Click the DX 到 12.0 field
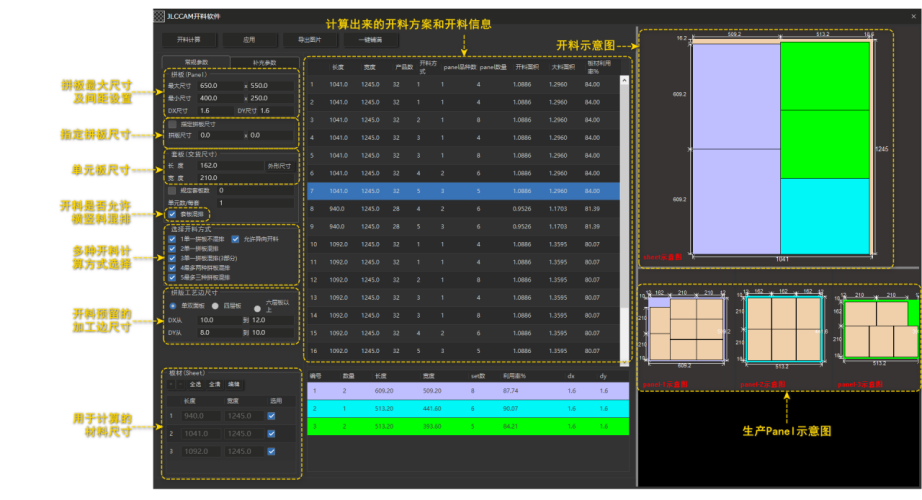The height and width of the screenshot is (500, 922). (x=272, y=321)
